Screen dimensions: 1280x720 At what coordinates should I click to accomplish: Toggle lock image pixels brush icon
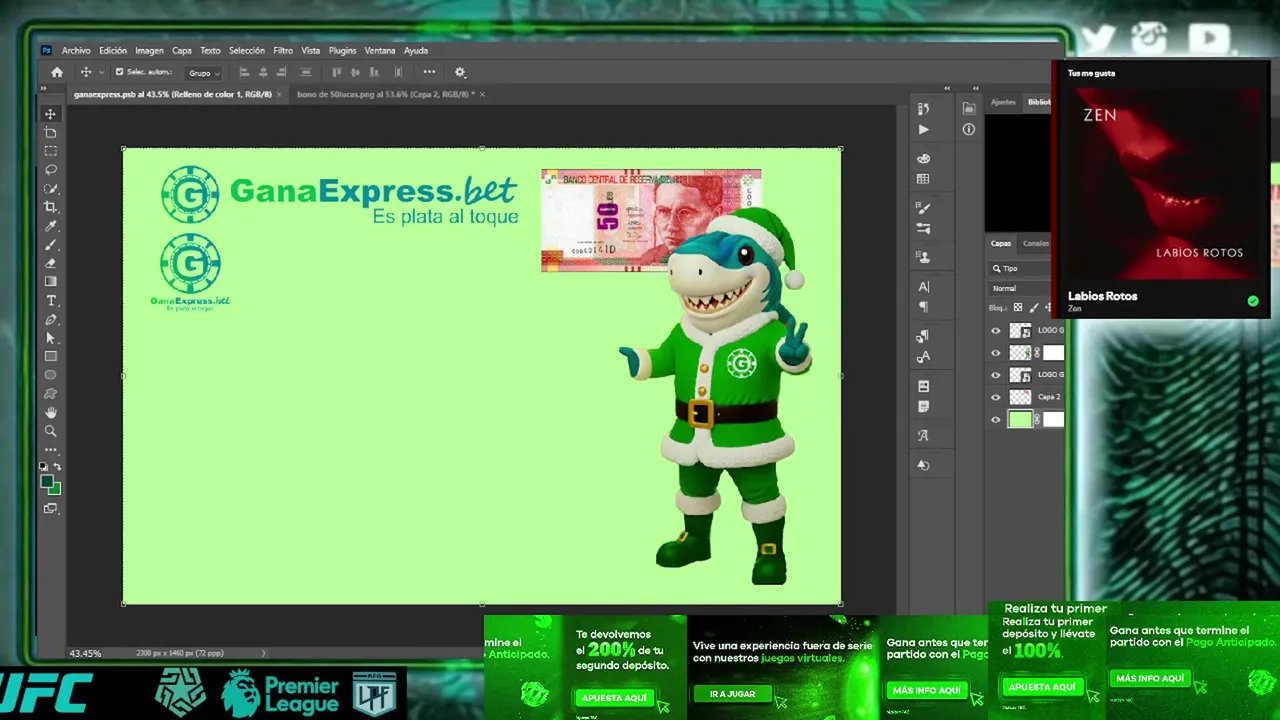tap(1033, 308)
